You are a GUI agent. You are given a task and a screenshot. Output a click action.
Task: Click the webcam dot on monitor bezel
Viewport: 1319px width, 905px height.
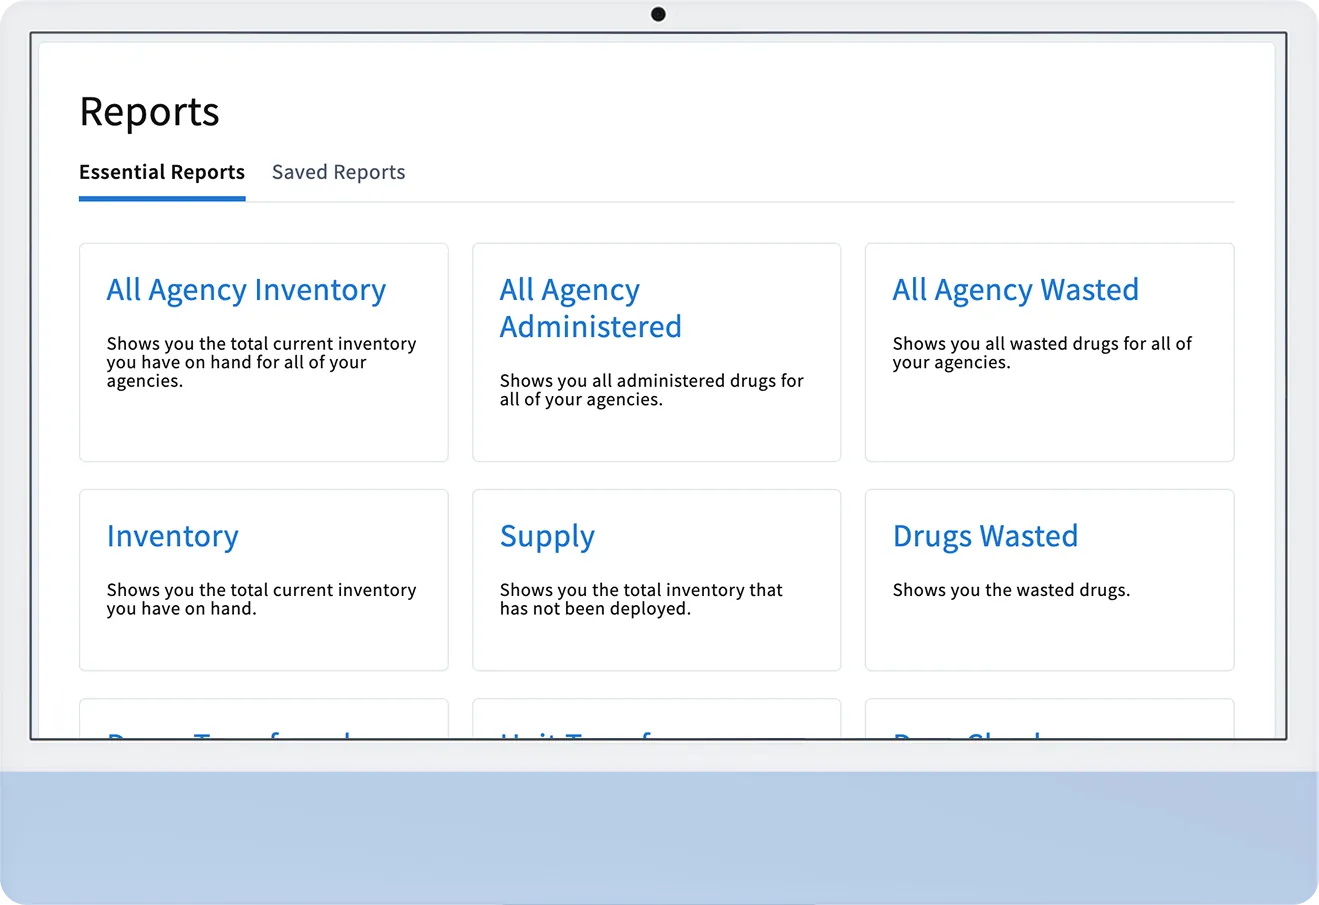coord(658,14)
